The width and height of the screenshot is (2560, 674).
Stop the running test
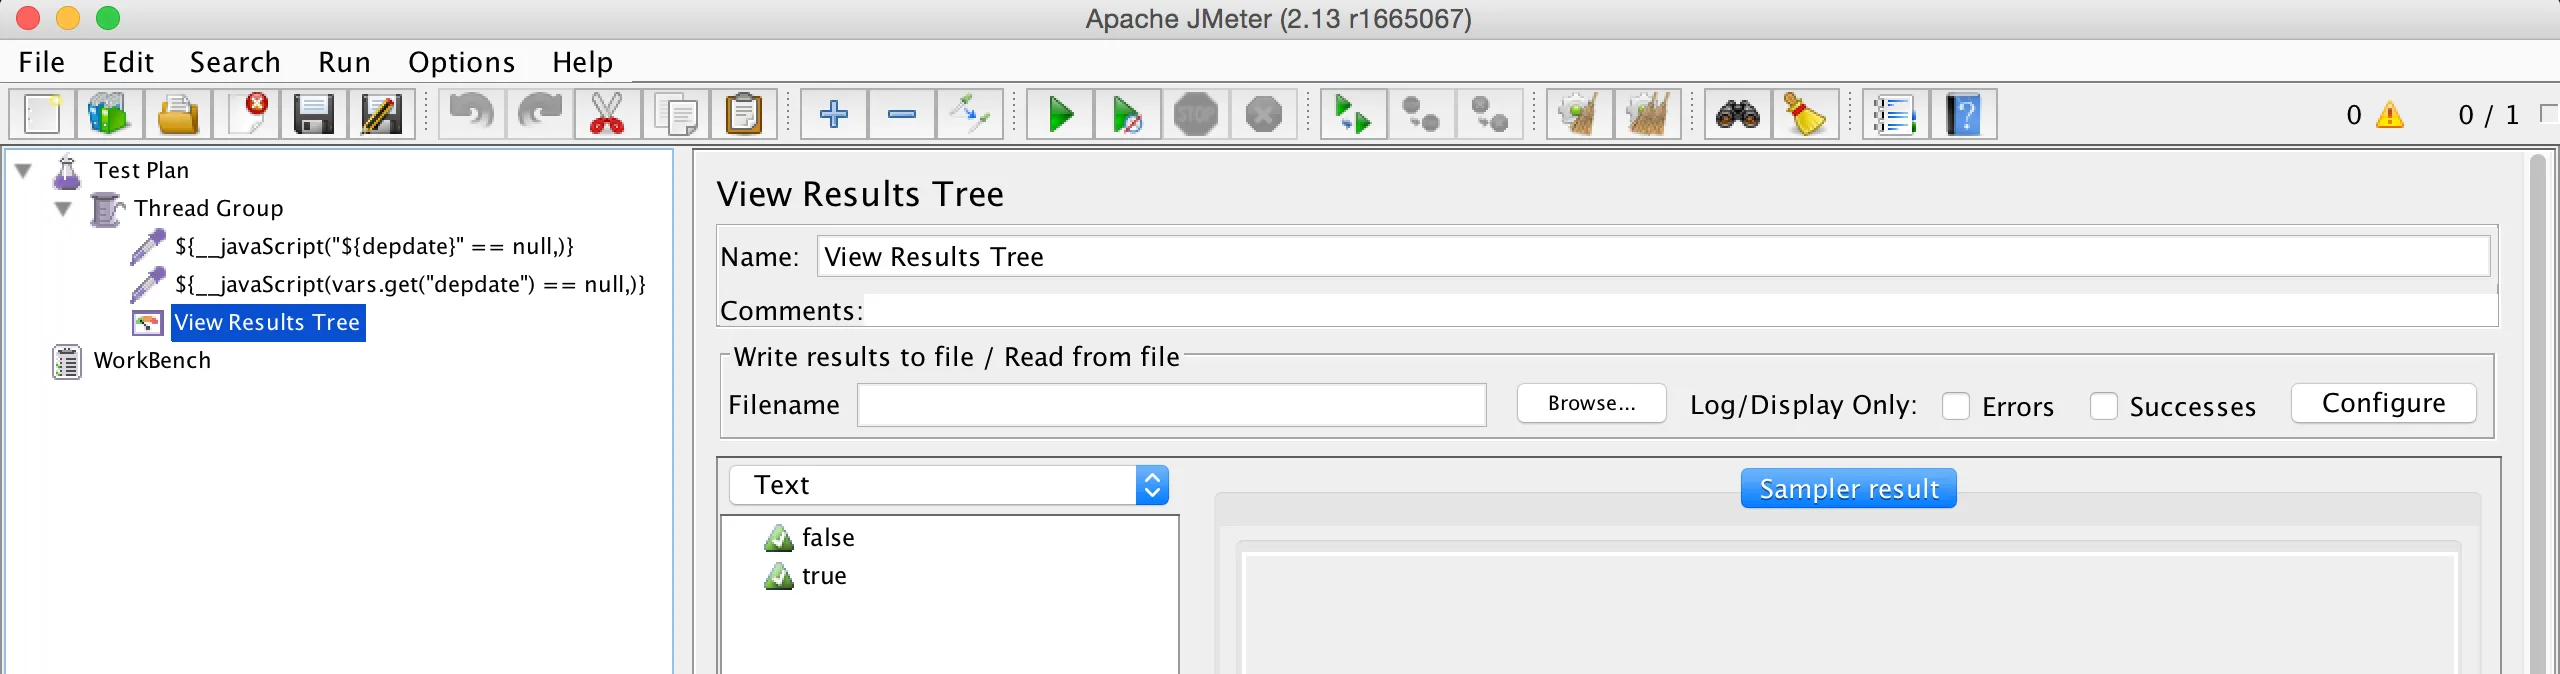pos(1196,114)
